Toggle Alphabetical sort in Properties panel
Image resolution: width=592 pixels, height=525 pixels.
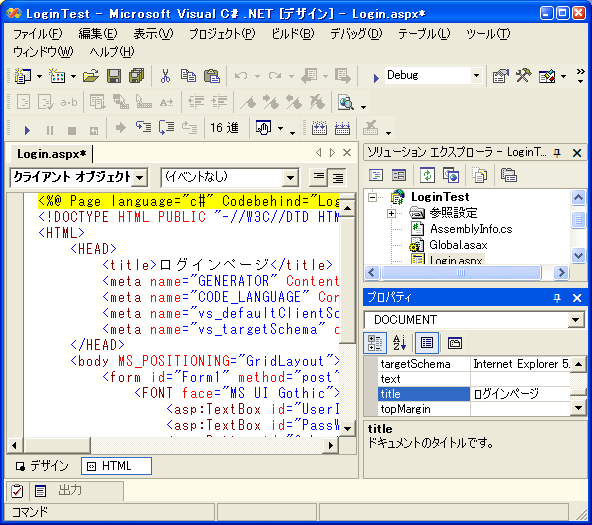pyautogui.click(x=399, y=343)
